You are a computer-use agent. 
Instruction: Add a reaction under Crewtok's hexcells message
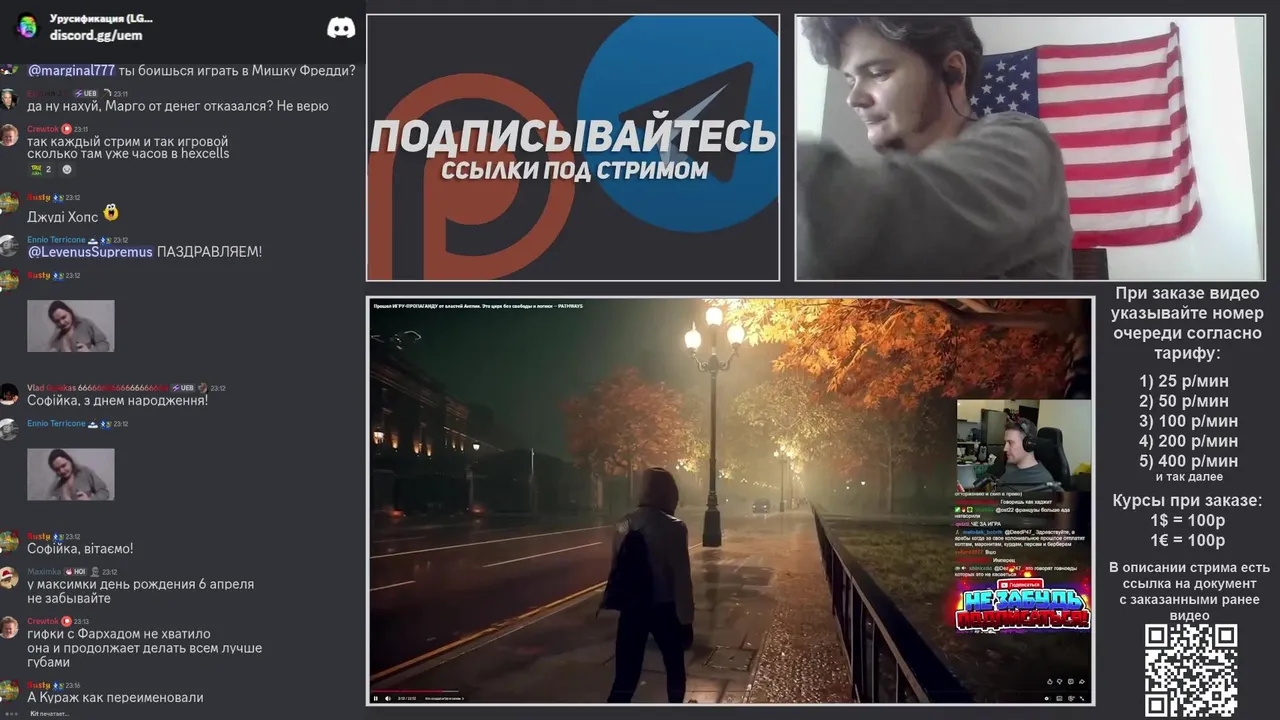(67, 169)
